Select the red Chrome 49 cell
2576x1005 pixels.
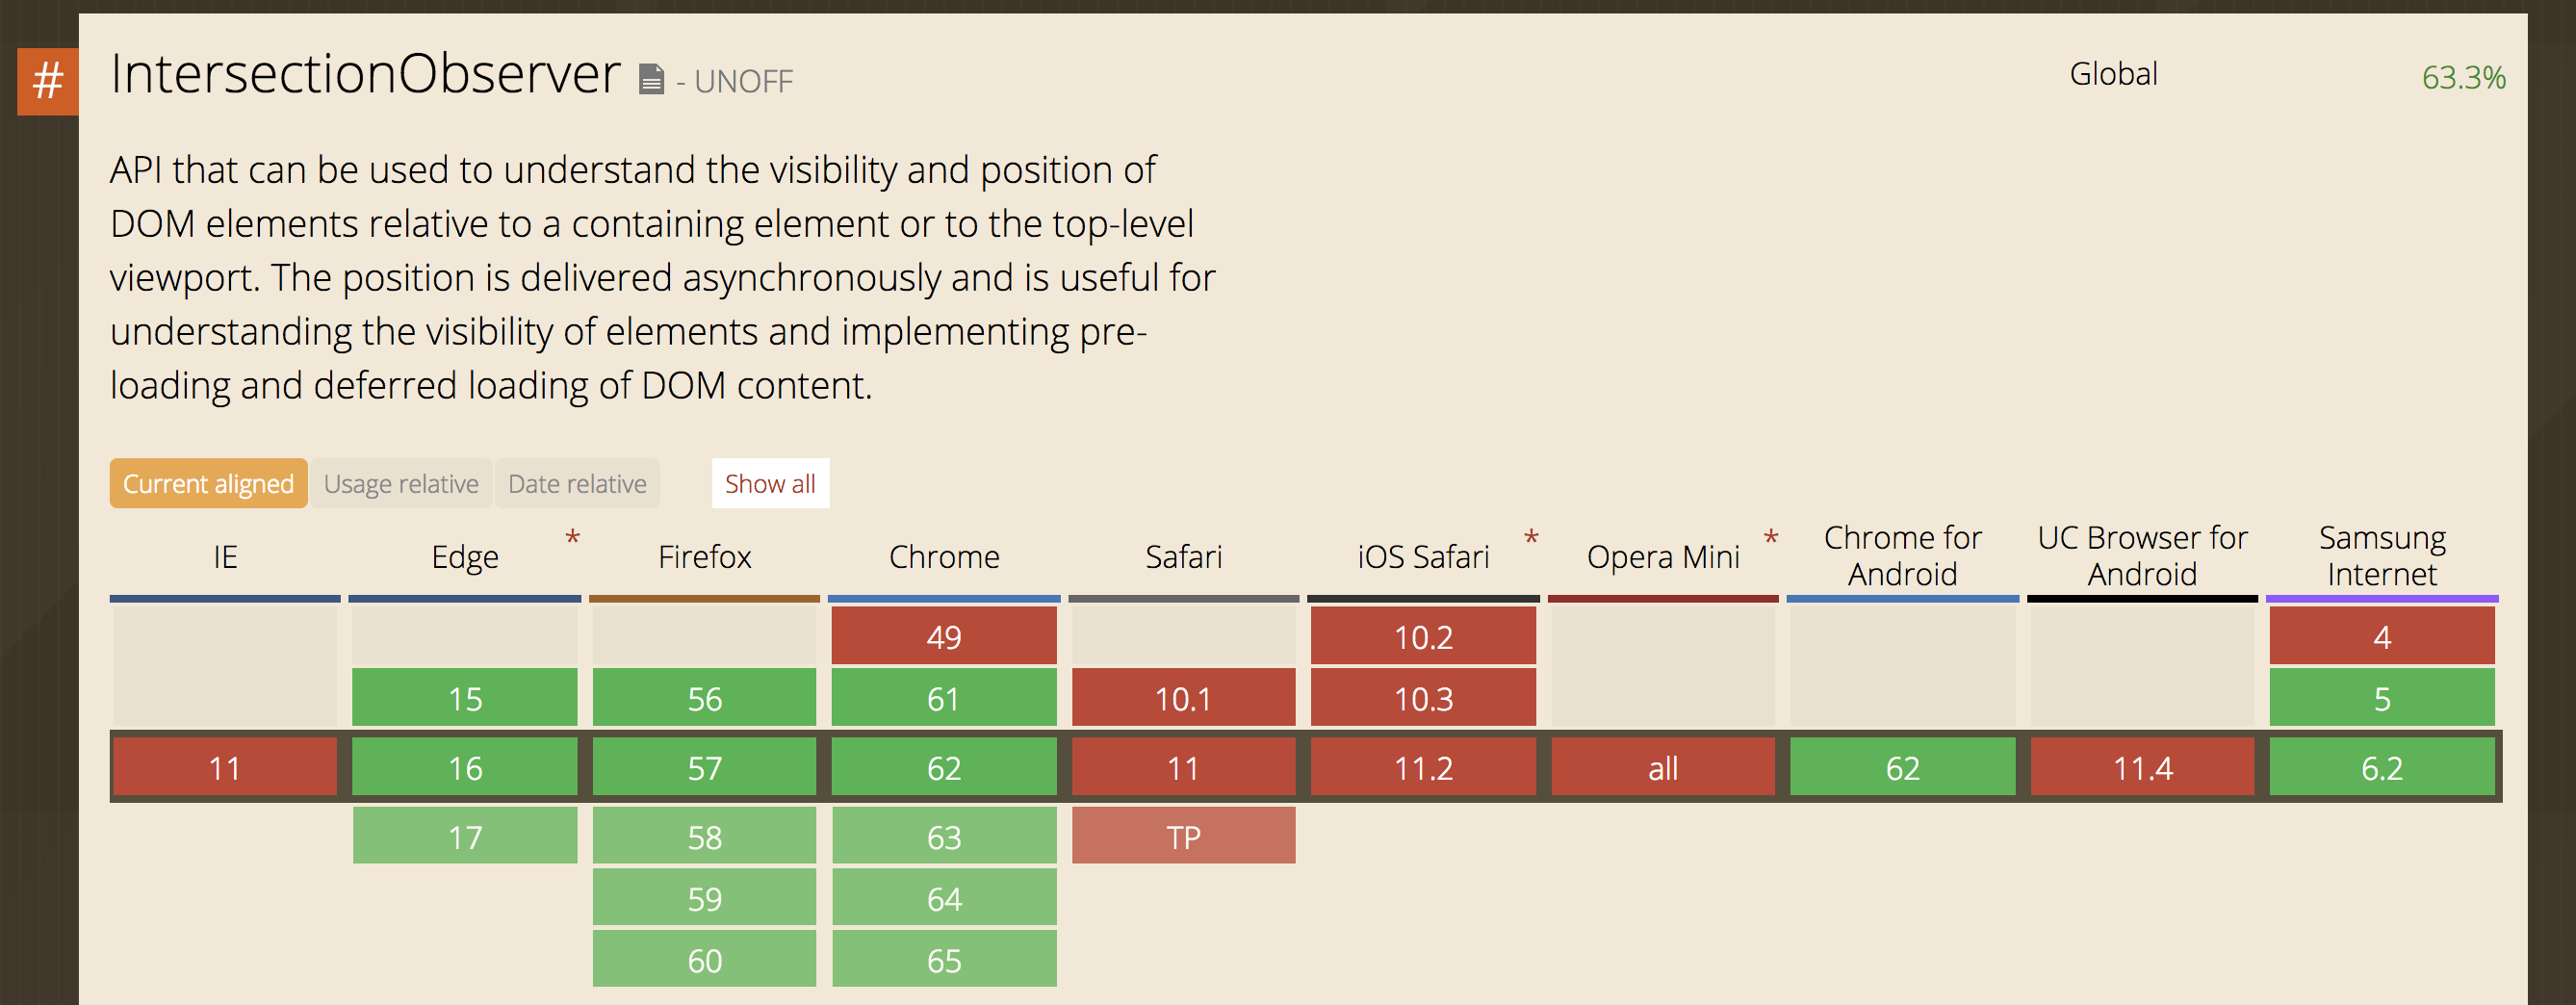943,636
